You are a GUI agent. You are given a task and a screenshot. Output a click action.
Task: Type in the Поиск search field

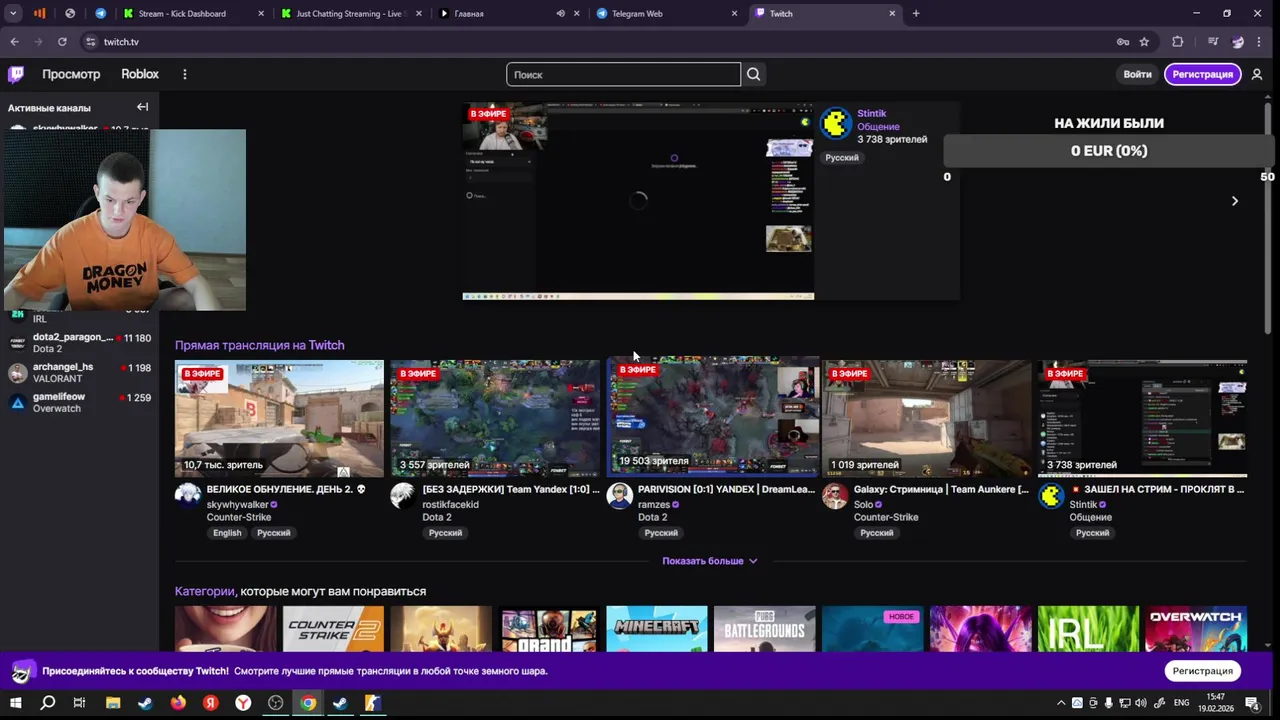tap(623, 74)
